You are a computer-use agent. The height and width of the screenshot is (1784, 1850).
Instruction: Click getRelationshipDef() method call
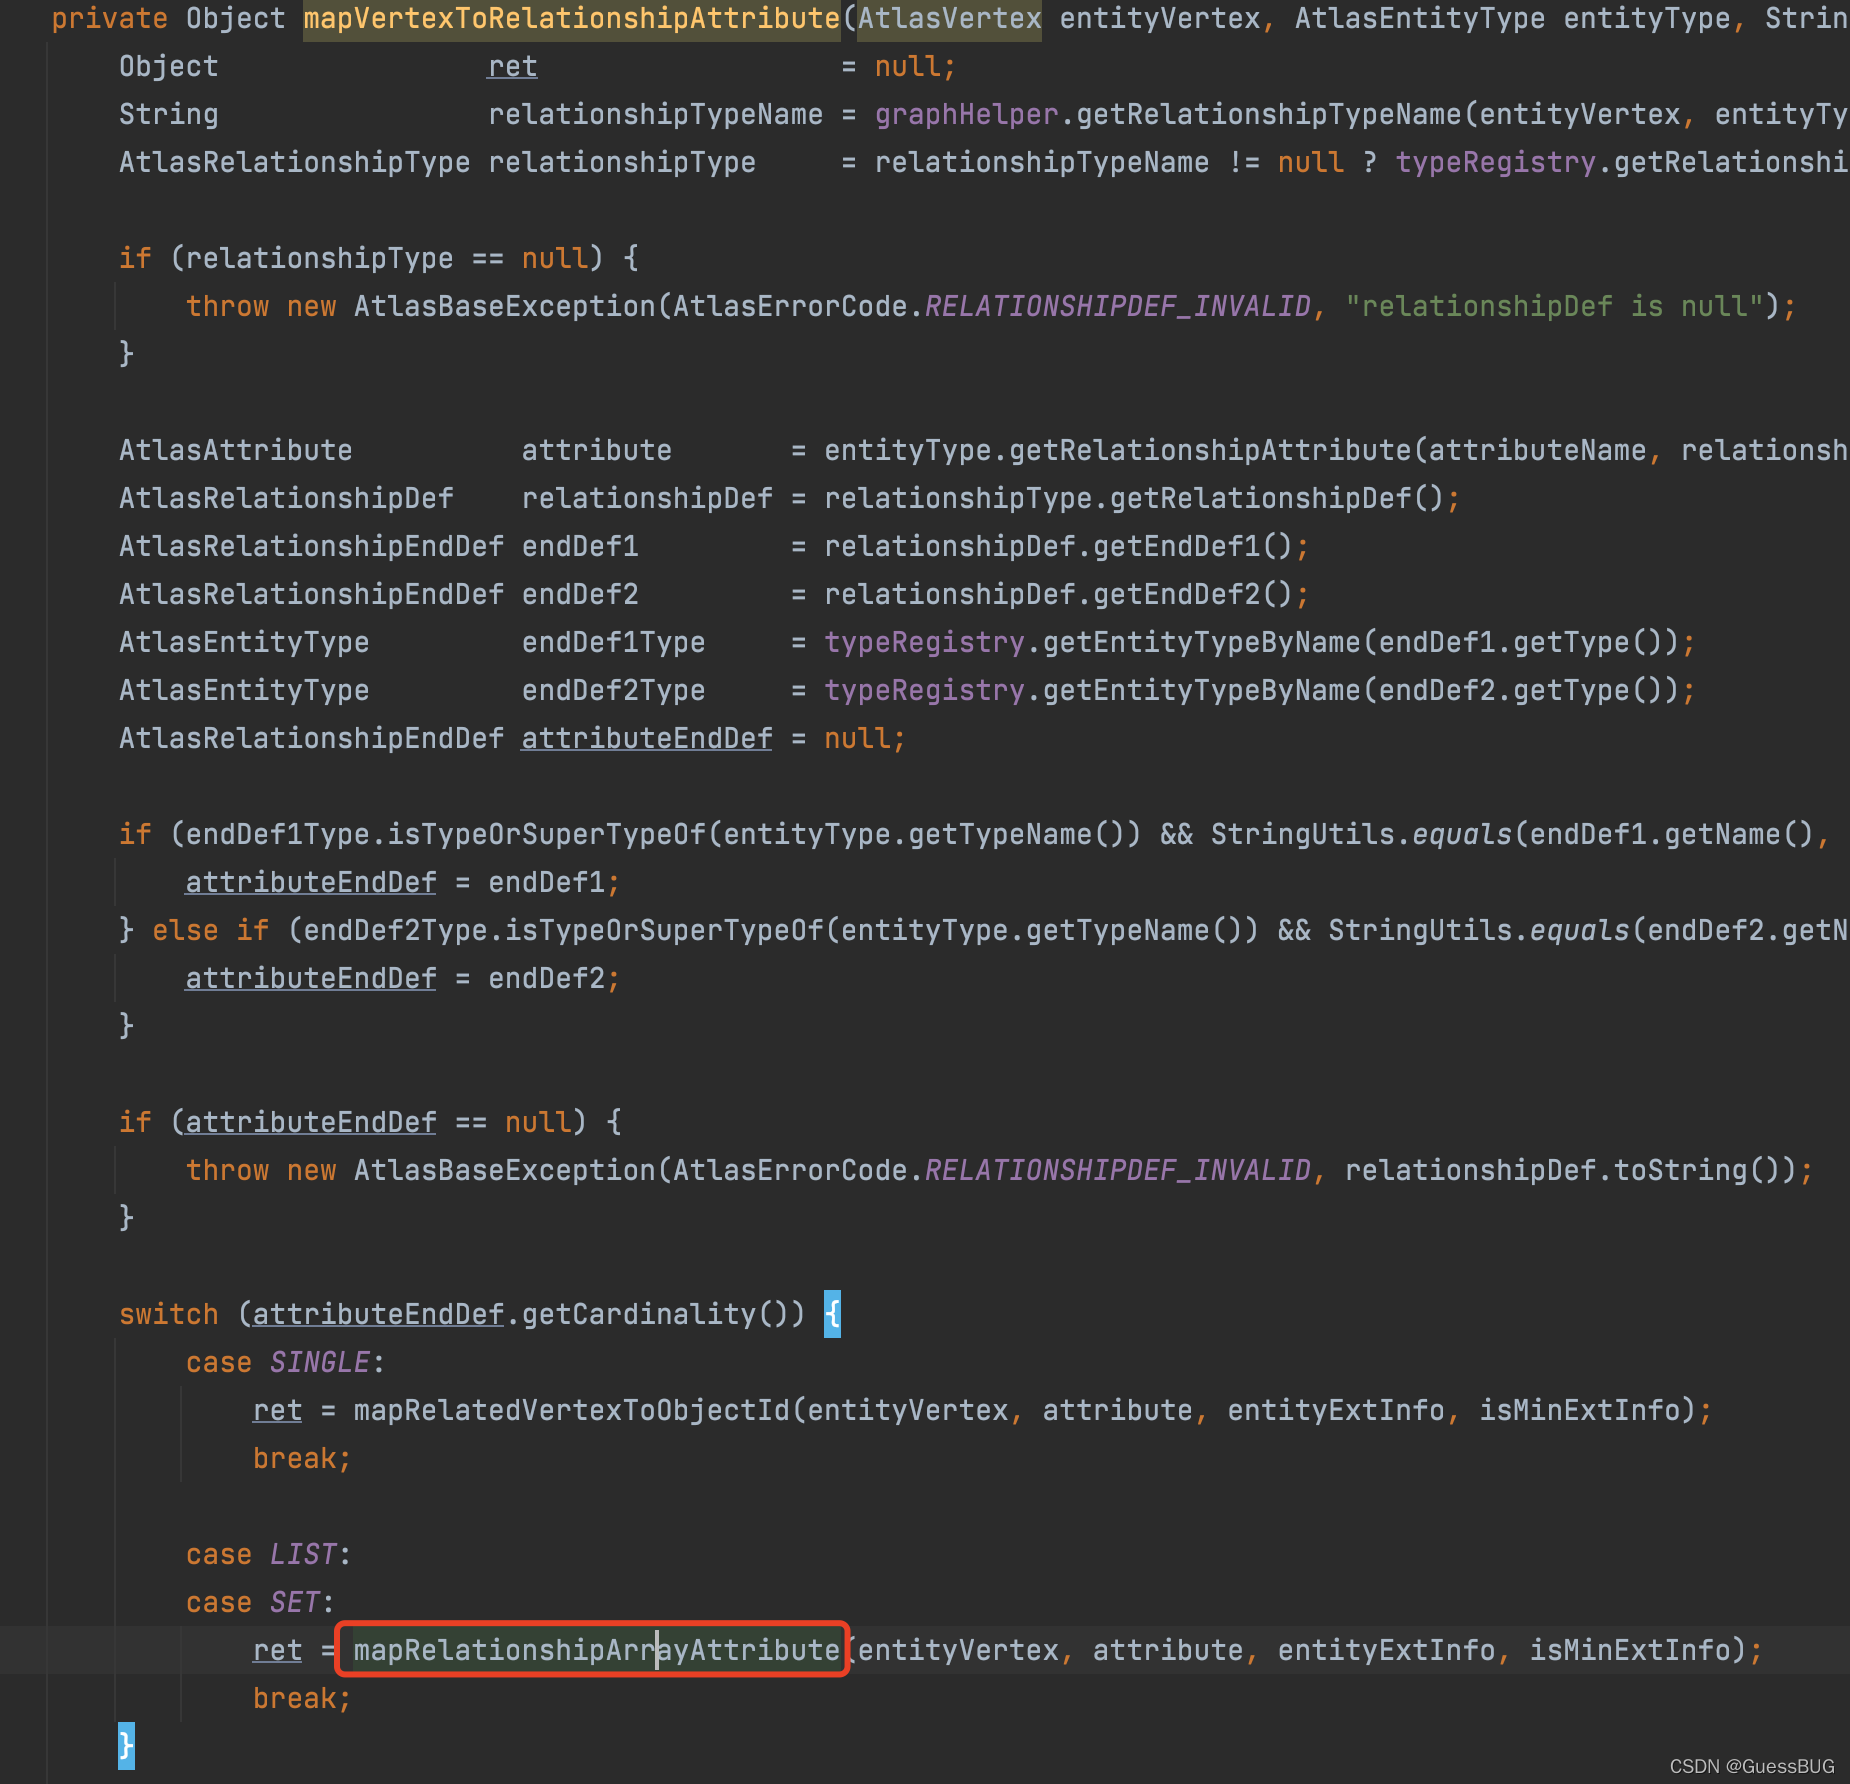click(x=1277, y=499)
